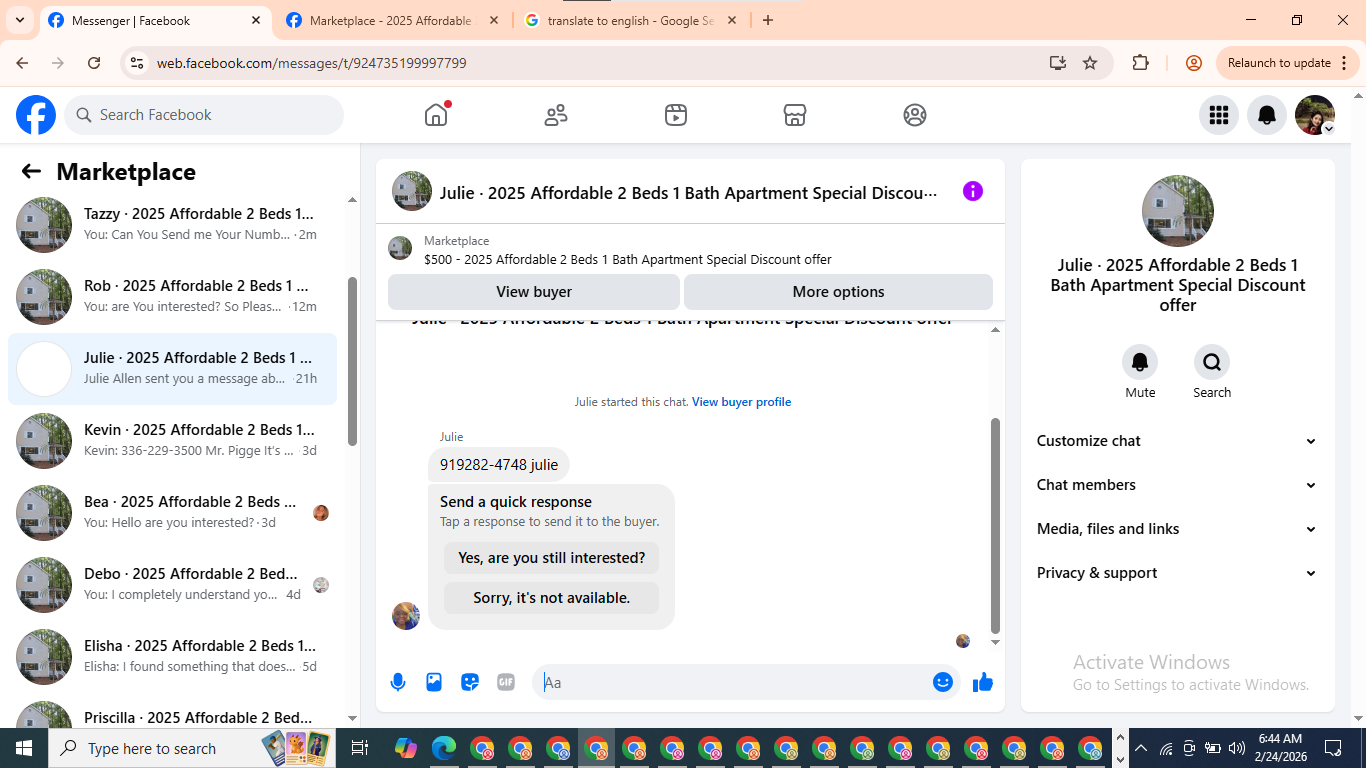Open the browser tab search dropdown
This screenshot has height=768, width=1366.
(x=19, y=20)
